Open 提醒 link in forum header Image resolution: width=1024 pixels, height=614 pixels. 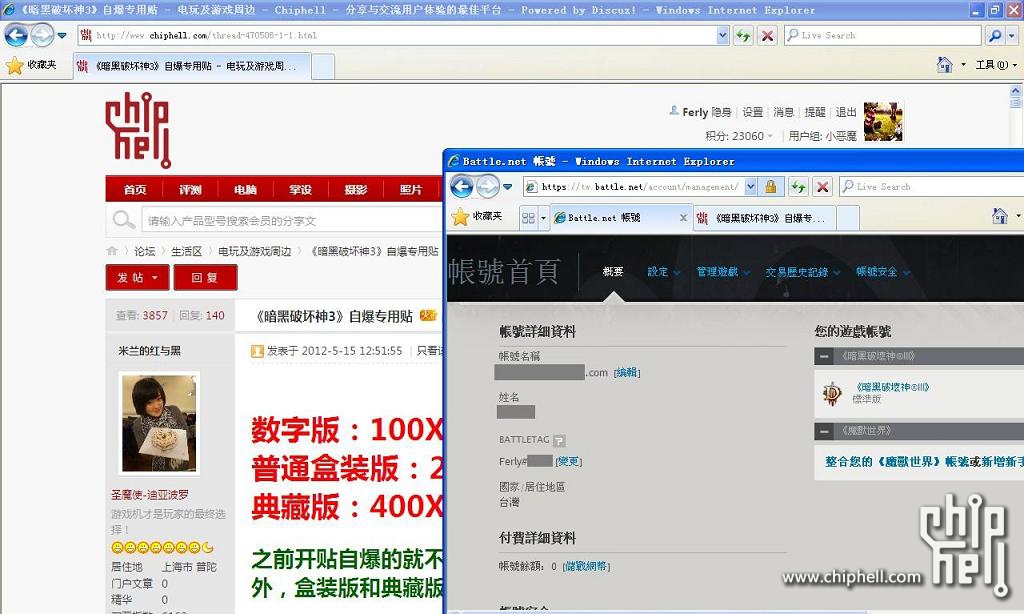pos(815,112)
